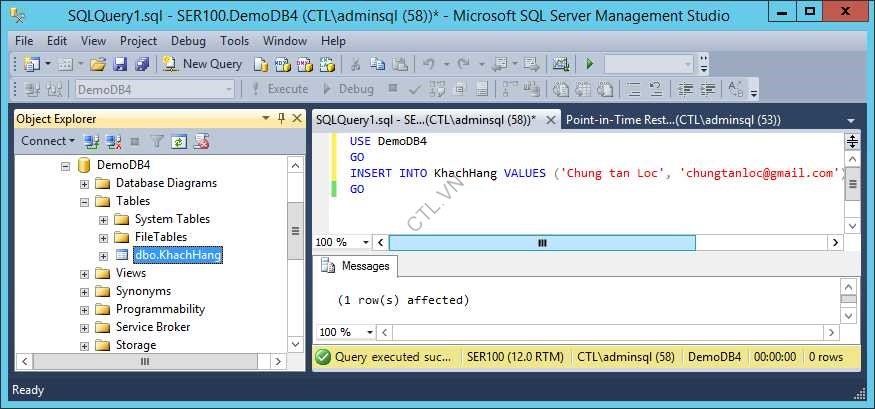Click the Database Engine Query icon
This screenshot has height=409, width=875.
click(261, 64)
